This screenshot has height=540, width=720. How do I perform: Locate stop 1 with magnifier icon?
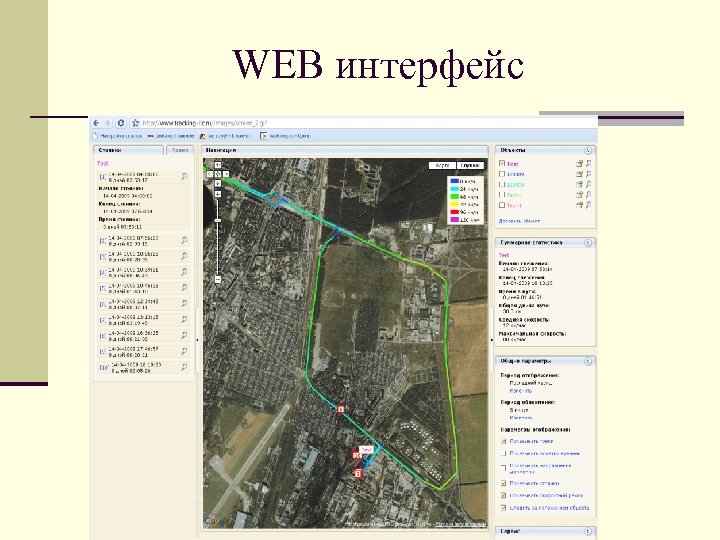184,176
